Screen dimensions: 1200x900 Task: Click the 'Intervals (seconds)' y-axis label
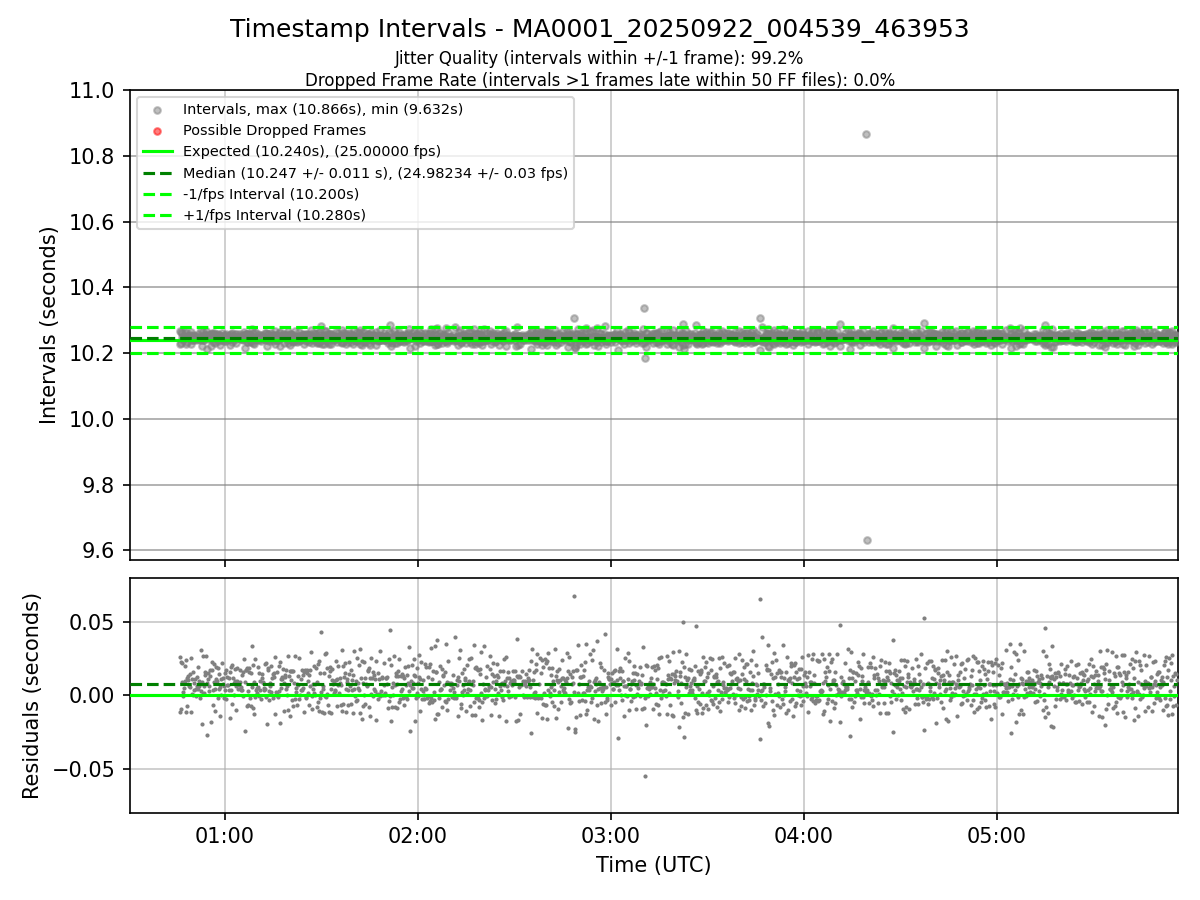(49, 325)
